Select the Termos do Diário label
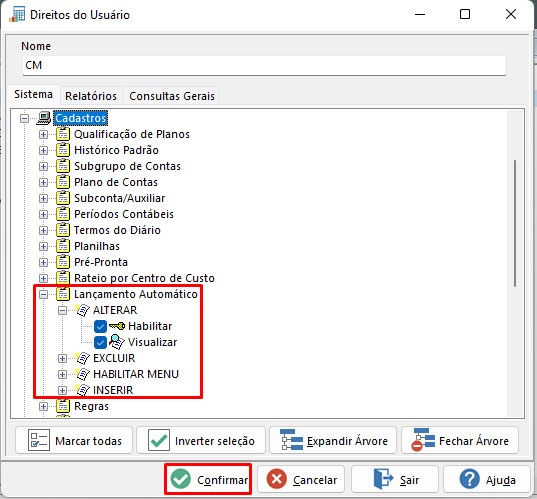Screen dimensions: 537x499 [117, 230]
